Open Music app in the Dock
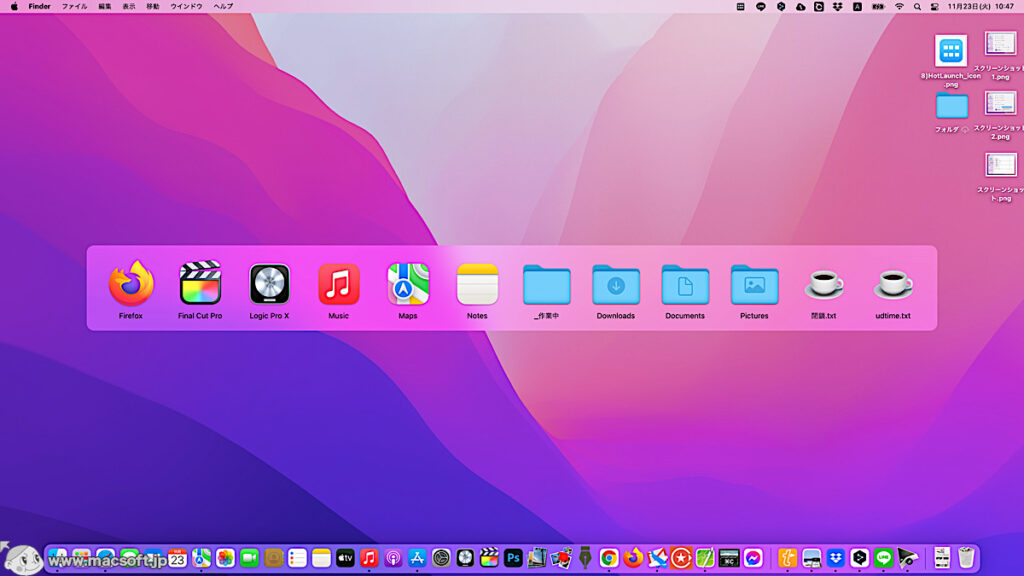The image size is (1024, 576). [x=369, y=558]
